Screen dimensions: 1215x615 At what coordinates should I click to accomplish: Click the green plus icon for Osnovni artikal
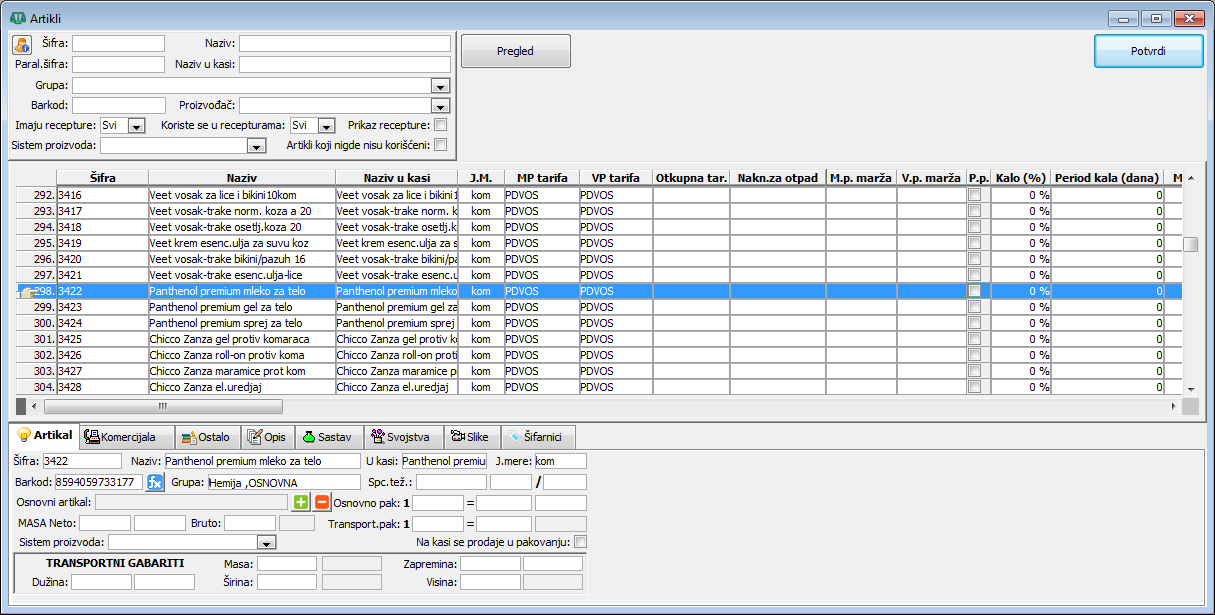coord(301,502)
